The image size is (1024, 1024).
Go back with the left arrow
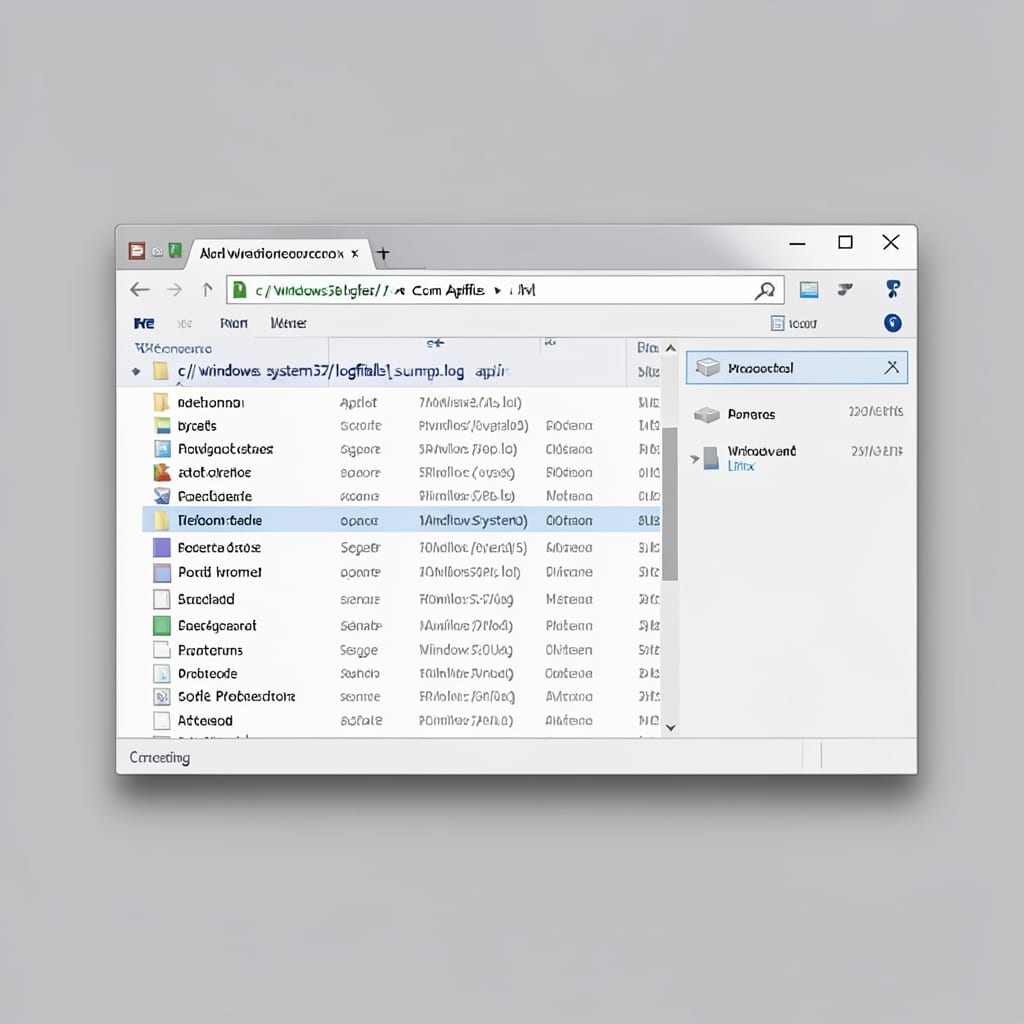pos(140,289)
